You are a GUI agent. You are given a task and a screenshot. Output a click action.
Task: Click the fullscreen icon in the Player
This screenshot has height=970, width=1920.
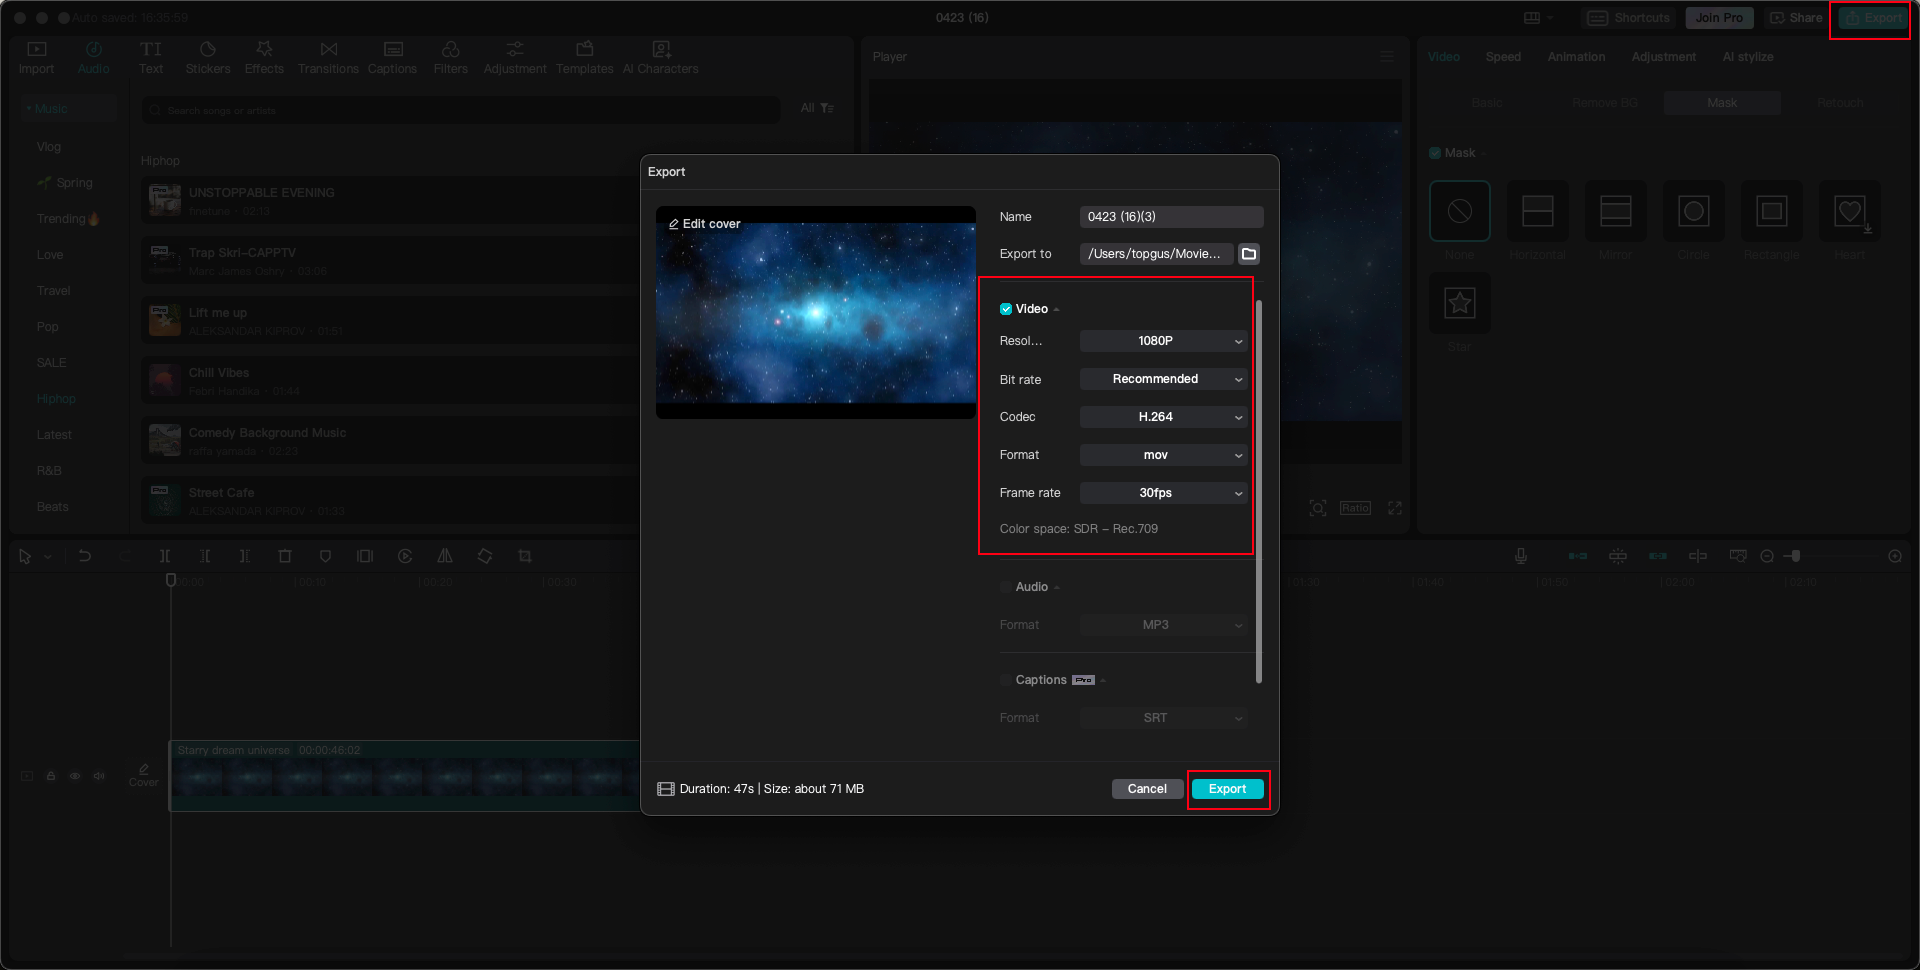tap(1395, 508)
